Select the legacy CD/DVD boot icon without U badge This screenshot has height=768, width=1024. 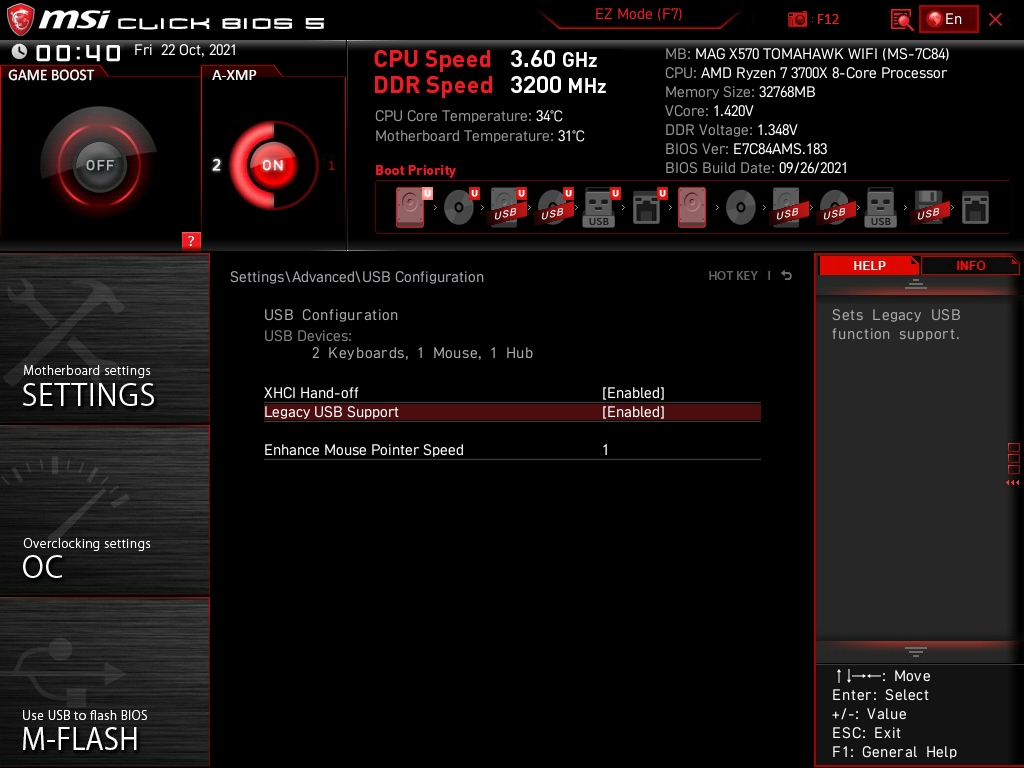741,208
